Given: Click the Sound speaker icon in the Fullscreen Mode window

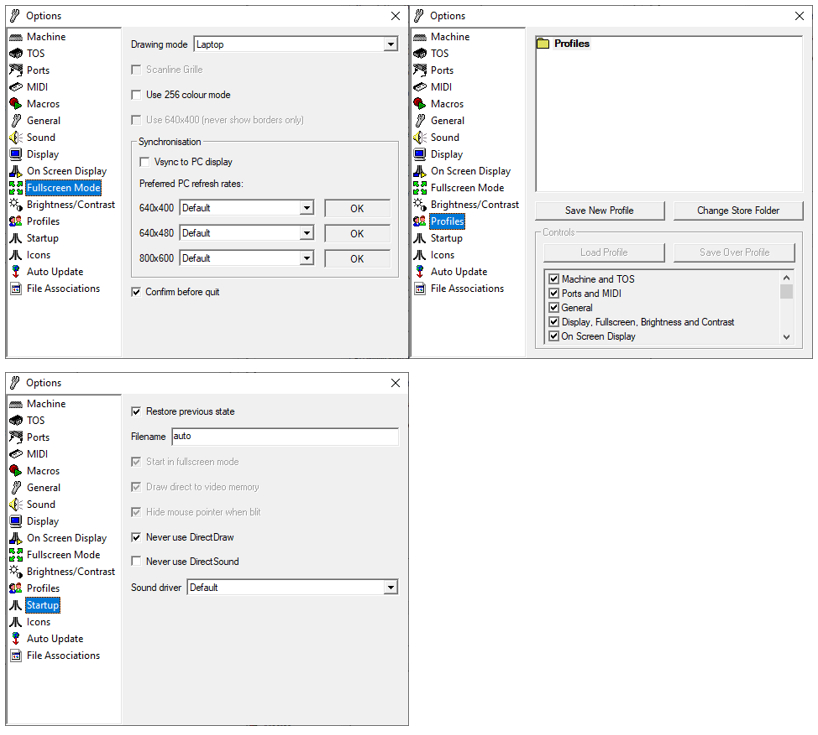Looking at the screenshot, I should (x=16, y=138).
